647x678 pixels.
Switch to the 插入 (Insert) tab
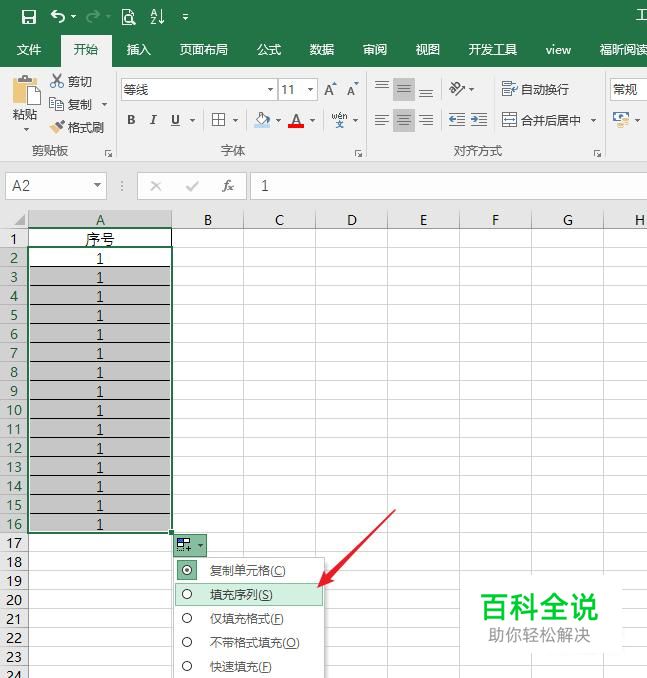pos(138,50)
